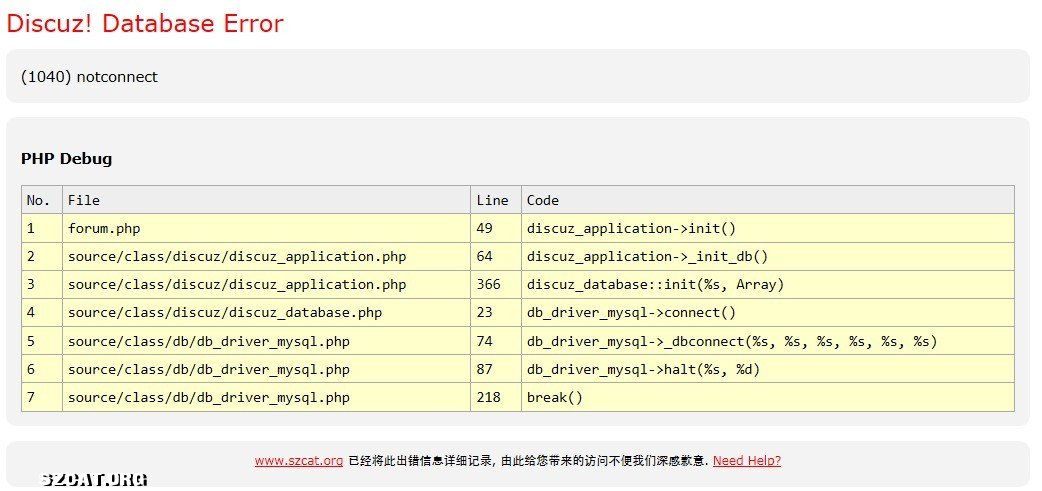
Task: Click line number 74 cell
Action: coord(496,341)
